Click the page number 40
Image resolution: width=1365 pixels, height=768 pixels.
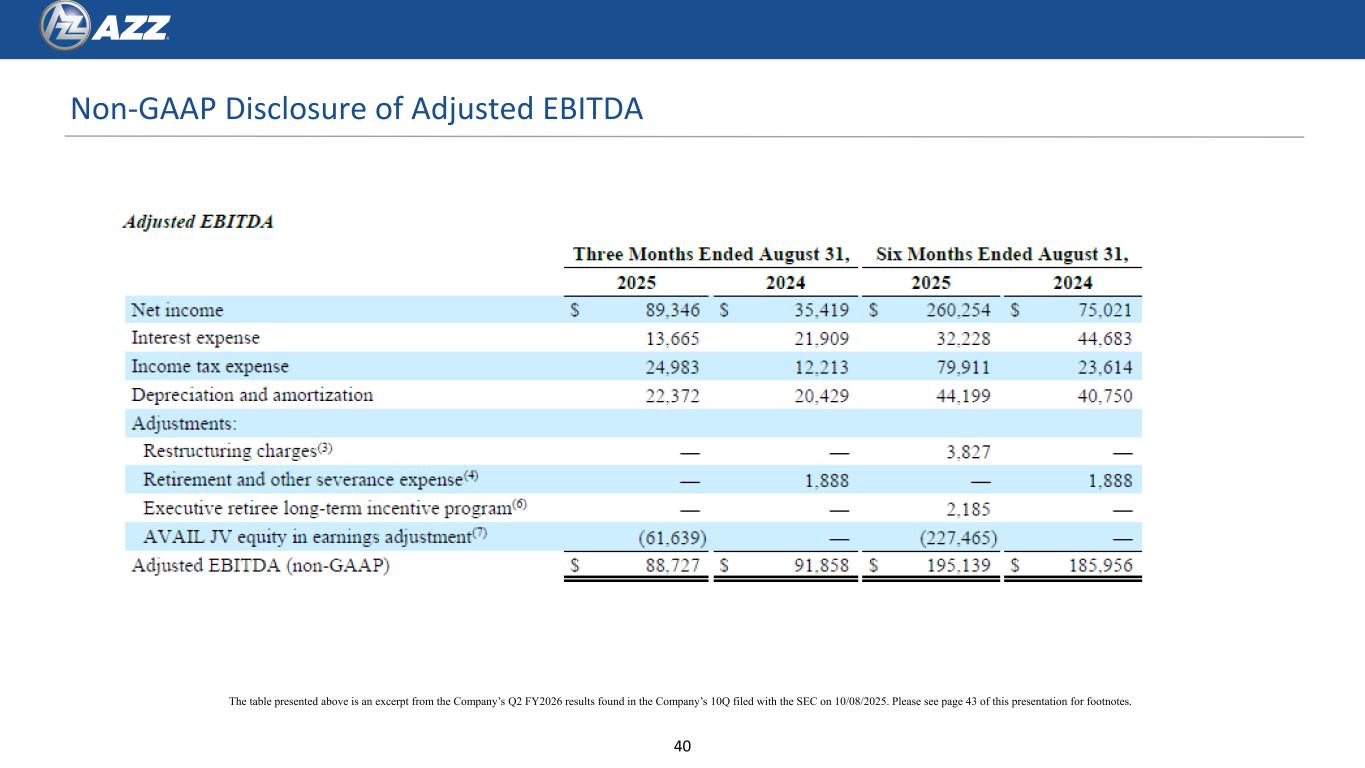point(683,745)
